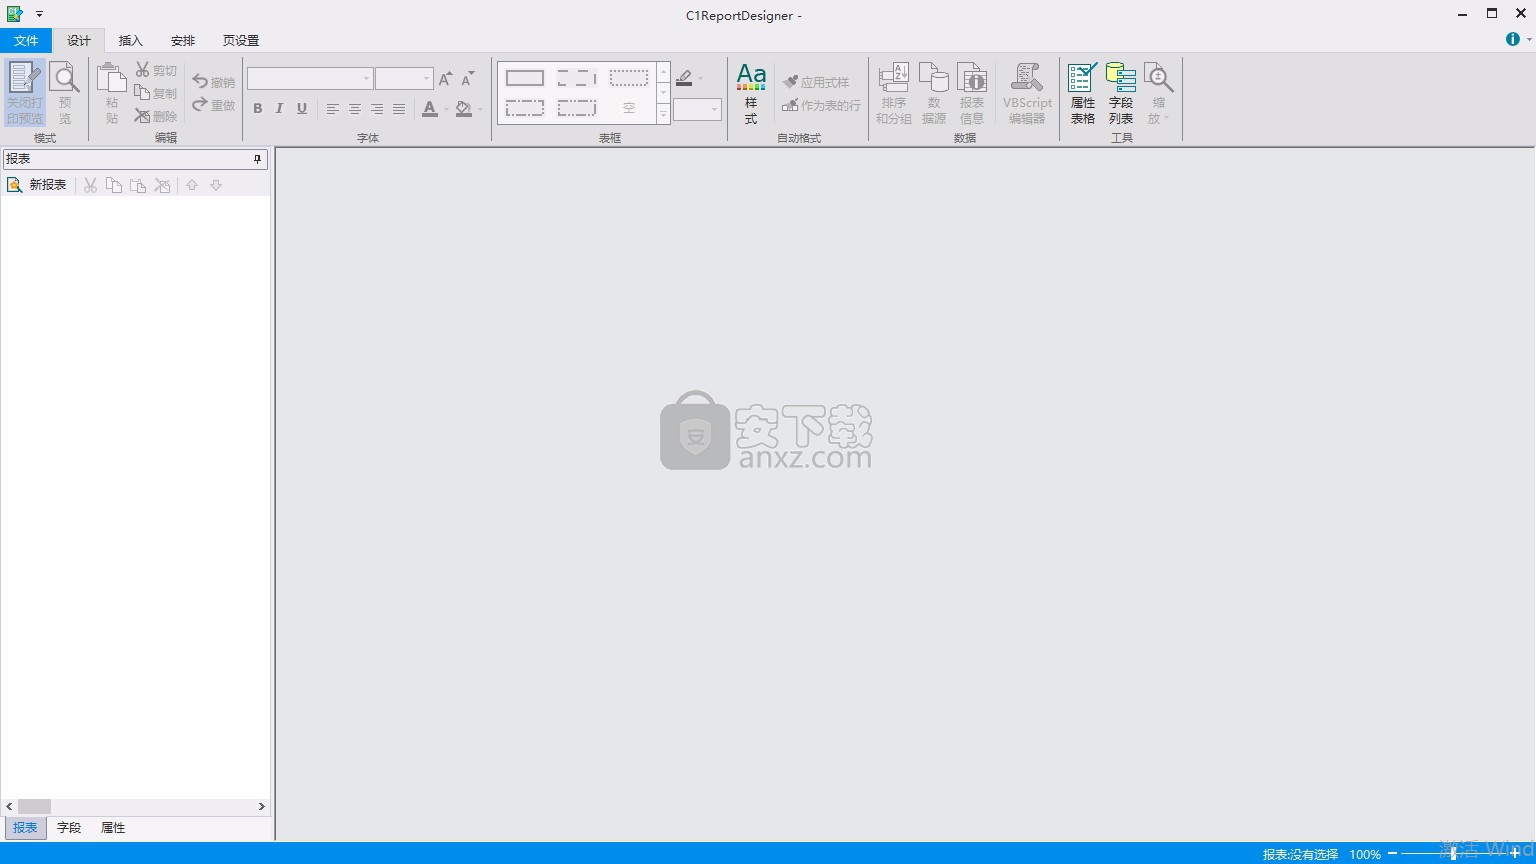This screenshot has width=1536, height=864.
Task: Open the 文件 menu
Action: (26, 40)
